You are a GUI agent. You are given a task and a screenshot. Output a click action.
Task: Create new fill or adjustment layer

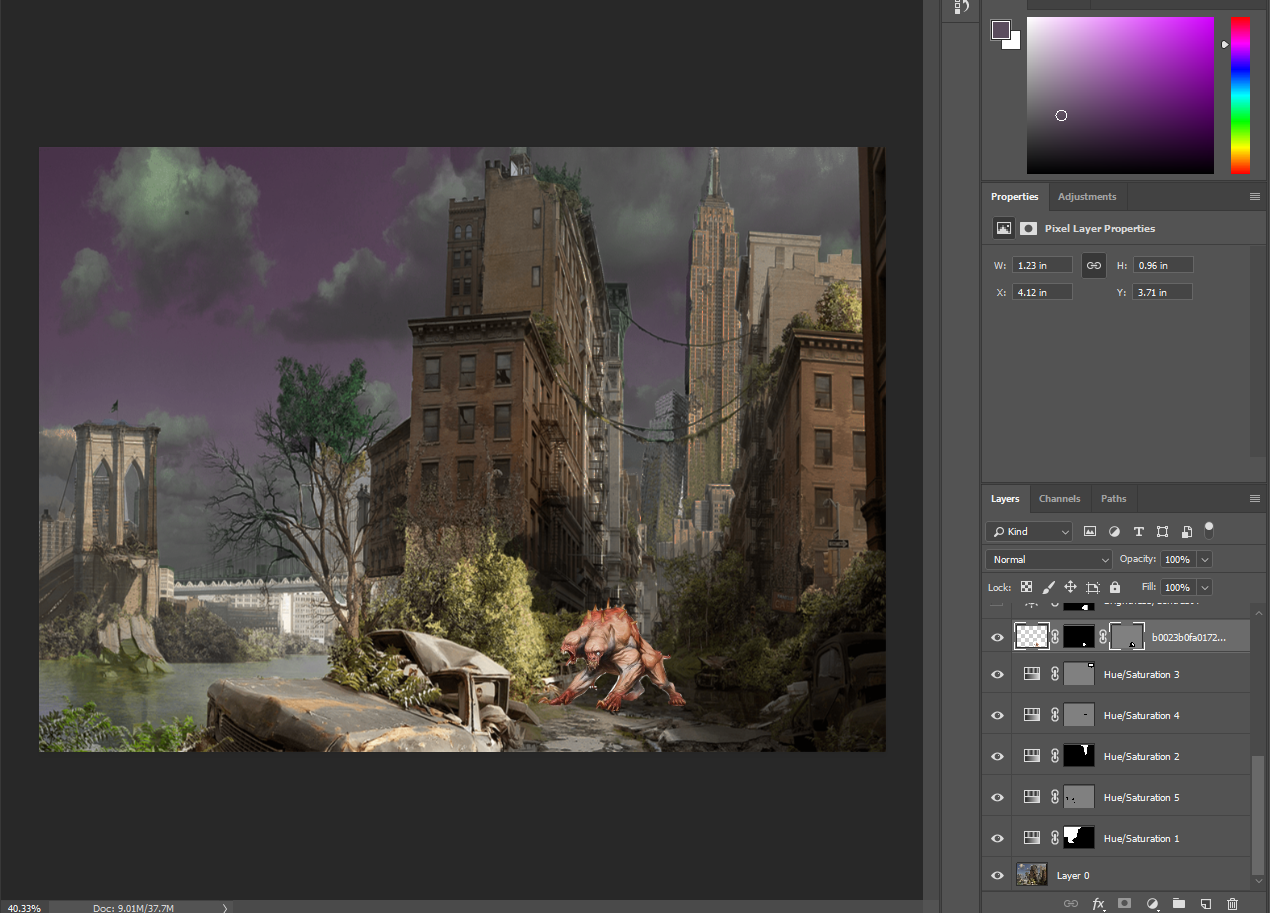click(x=1152, y=903)
